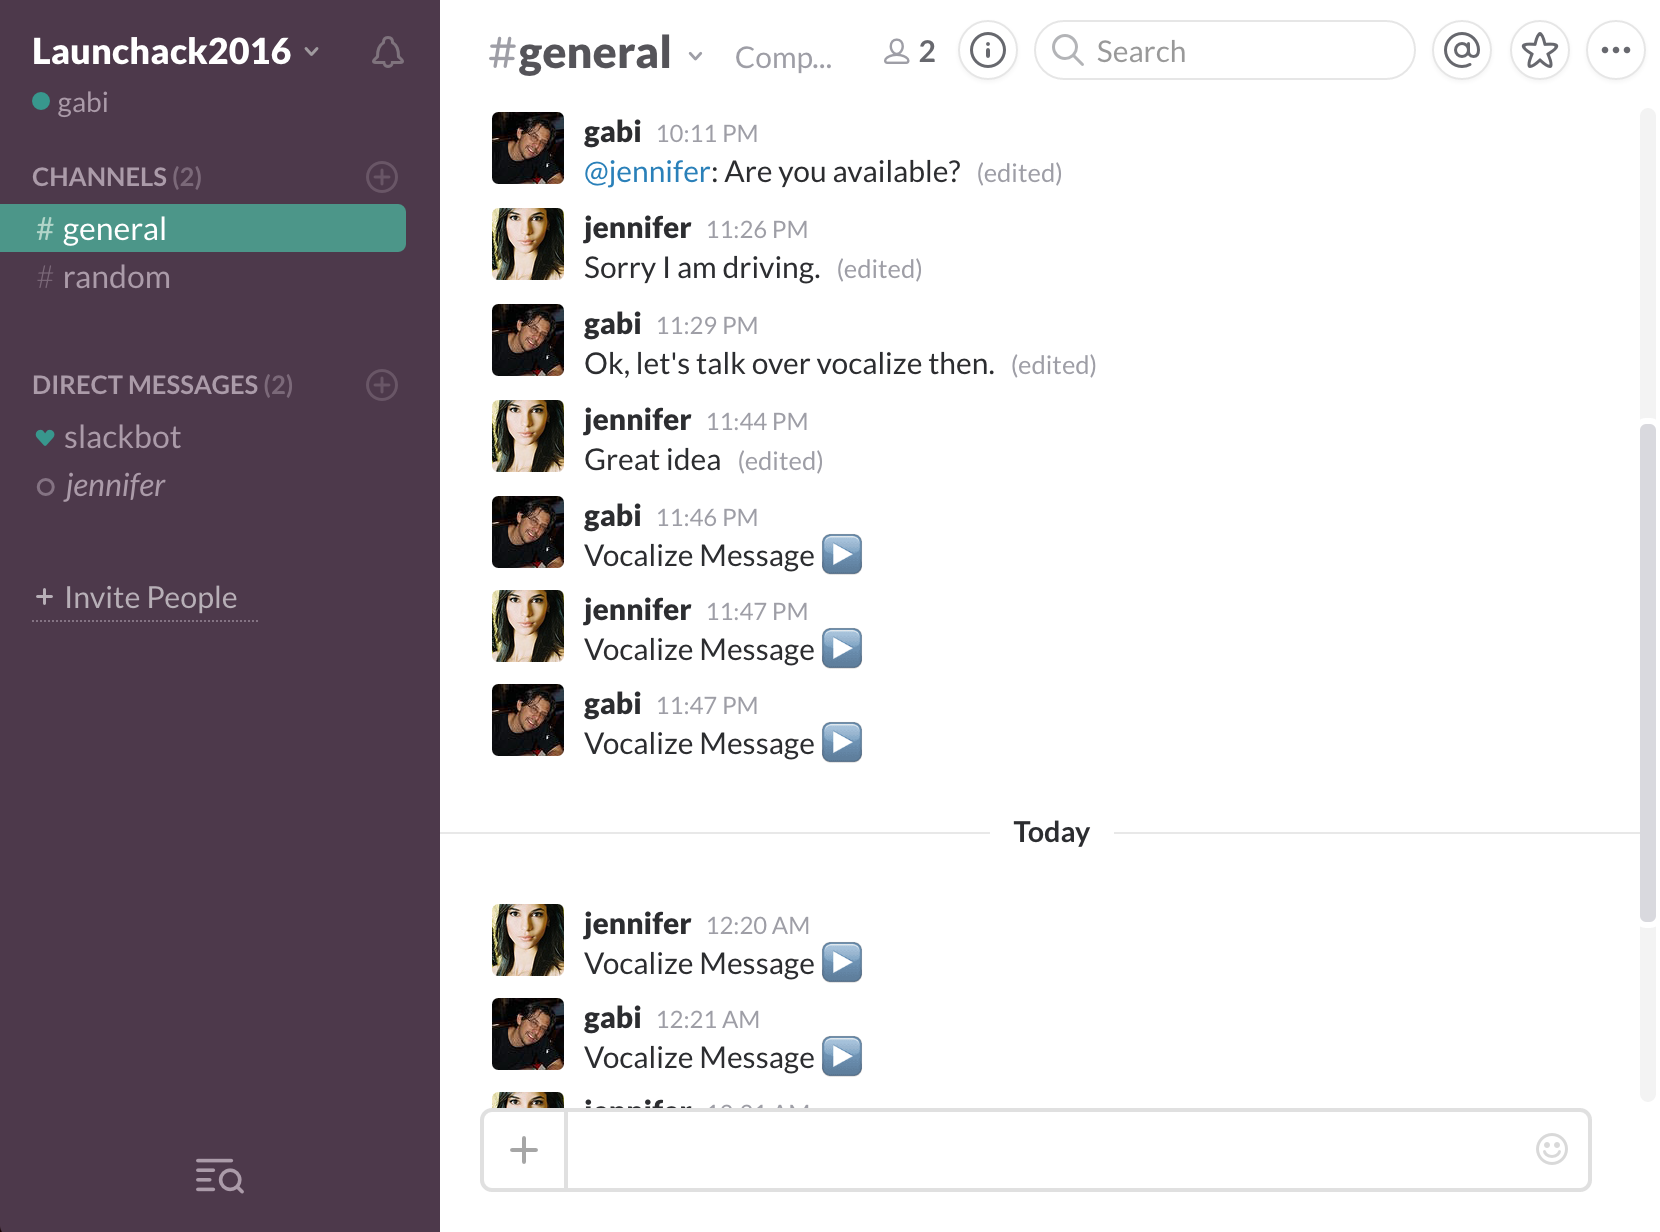The width and height of the screenshot is (1660, 1232).
Task: Show channel details info icon
Action: (988, 50)
